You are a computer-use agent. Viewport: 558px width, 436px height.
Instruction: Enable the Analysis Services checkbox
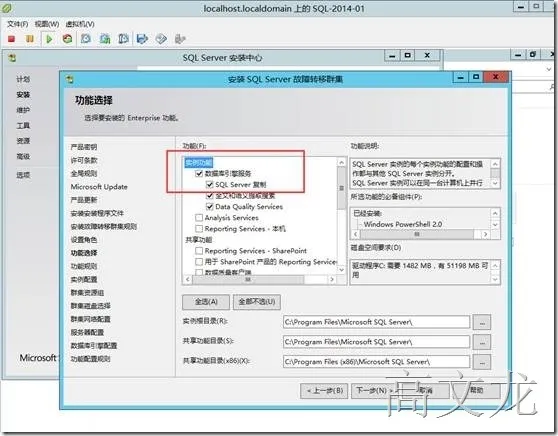tap(199, 217)
